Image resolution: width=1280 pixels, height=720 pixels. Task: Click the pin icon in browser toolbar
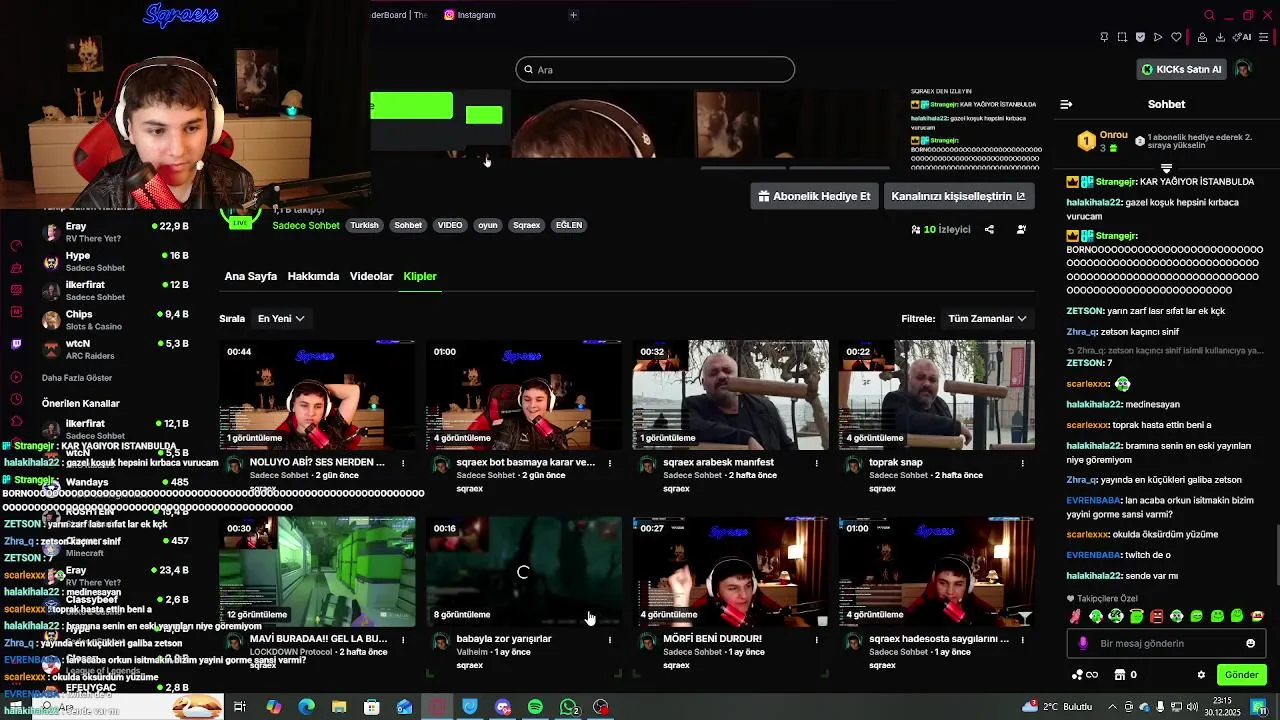(x=1104, y=37)
